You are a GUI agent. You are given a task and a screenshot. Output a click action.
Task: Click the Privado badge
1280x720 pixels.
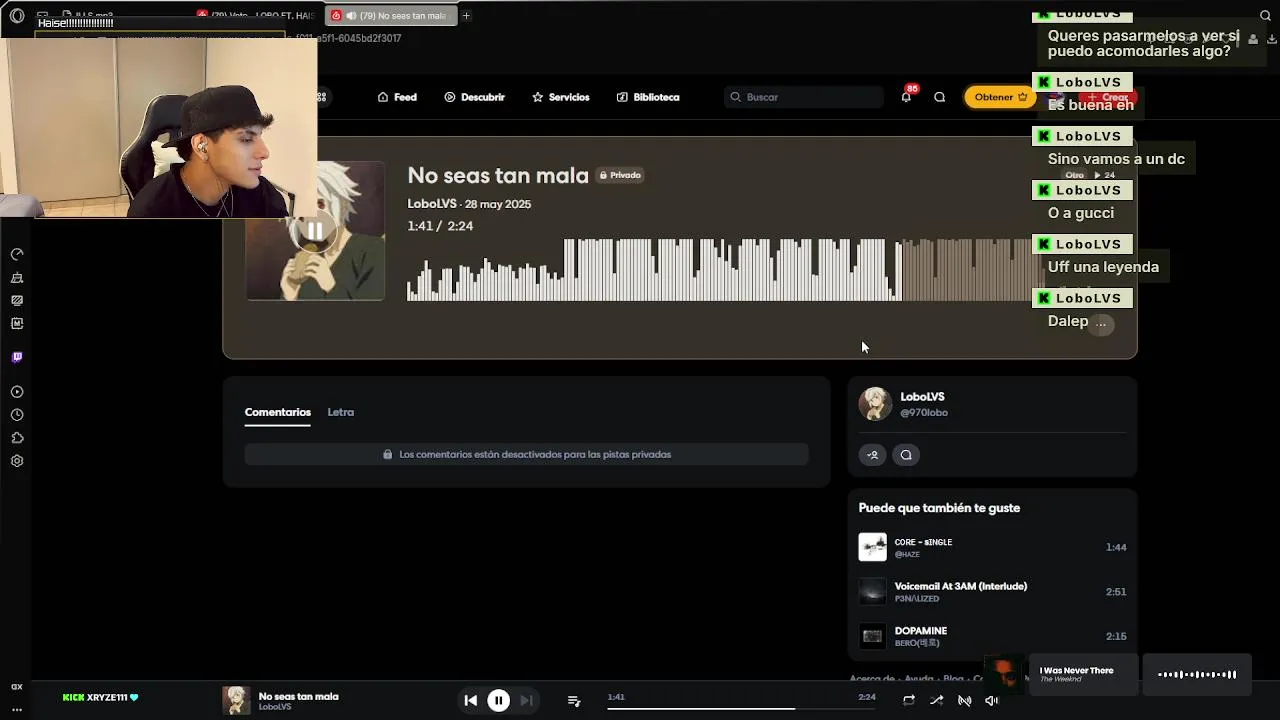620,175
